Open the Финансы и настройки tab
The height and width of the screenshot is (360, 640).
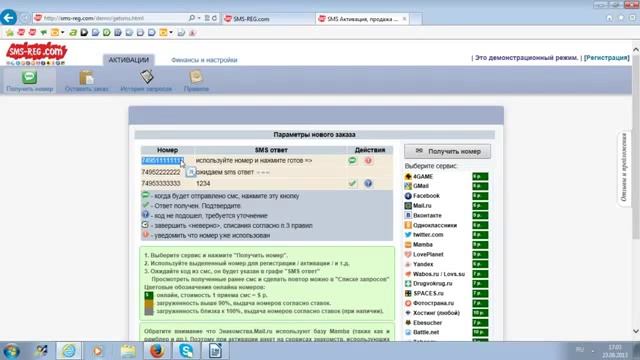[x=204, y=60]
